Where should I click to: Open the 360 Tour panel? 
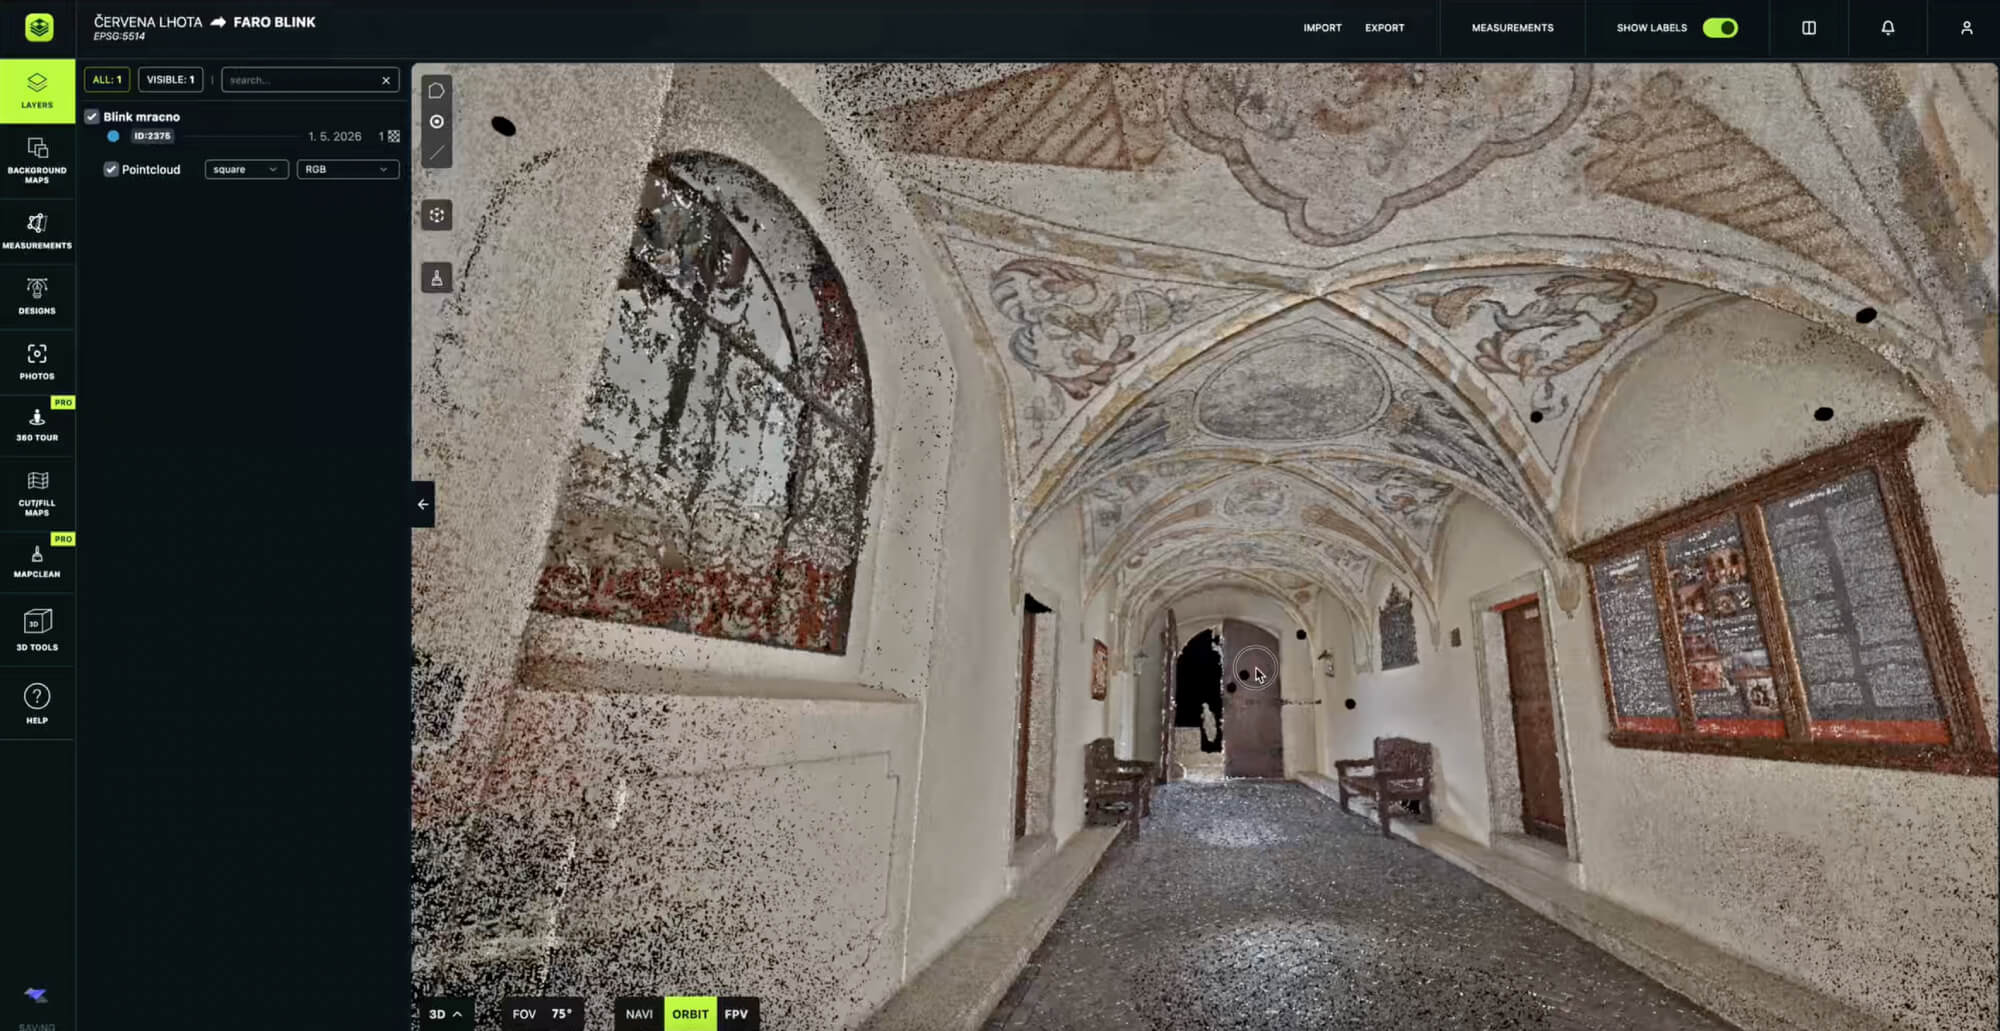click(37, 425)
